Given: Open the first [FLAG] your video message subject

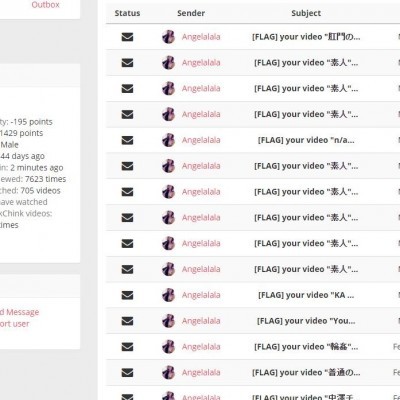Looking at the screenshot, I should pyautogui.click(x=306, y=37).
